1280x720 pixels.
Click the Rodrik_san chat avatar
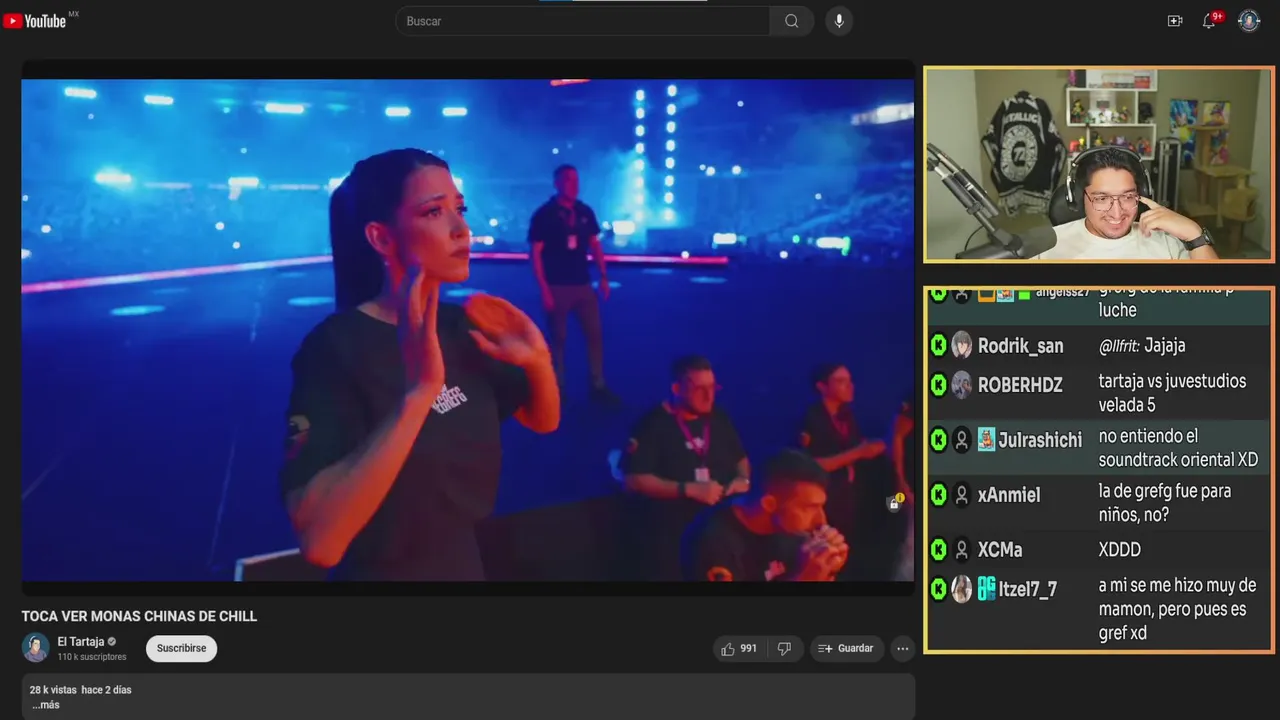coord(962,345)
